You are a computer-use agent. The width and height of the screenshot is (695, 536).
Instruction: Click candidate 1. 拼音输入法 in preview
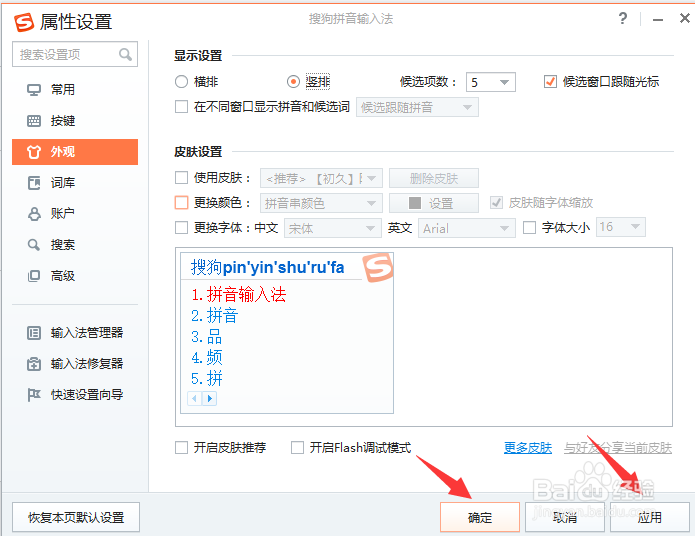239,294
